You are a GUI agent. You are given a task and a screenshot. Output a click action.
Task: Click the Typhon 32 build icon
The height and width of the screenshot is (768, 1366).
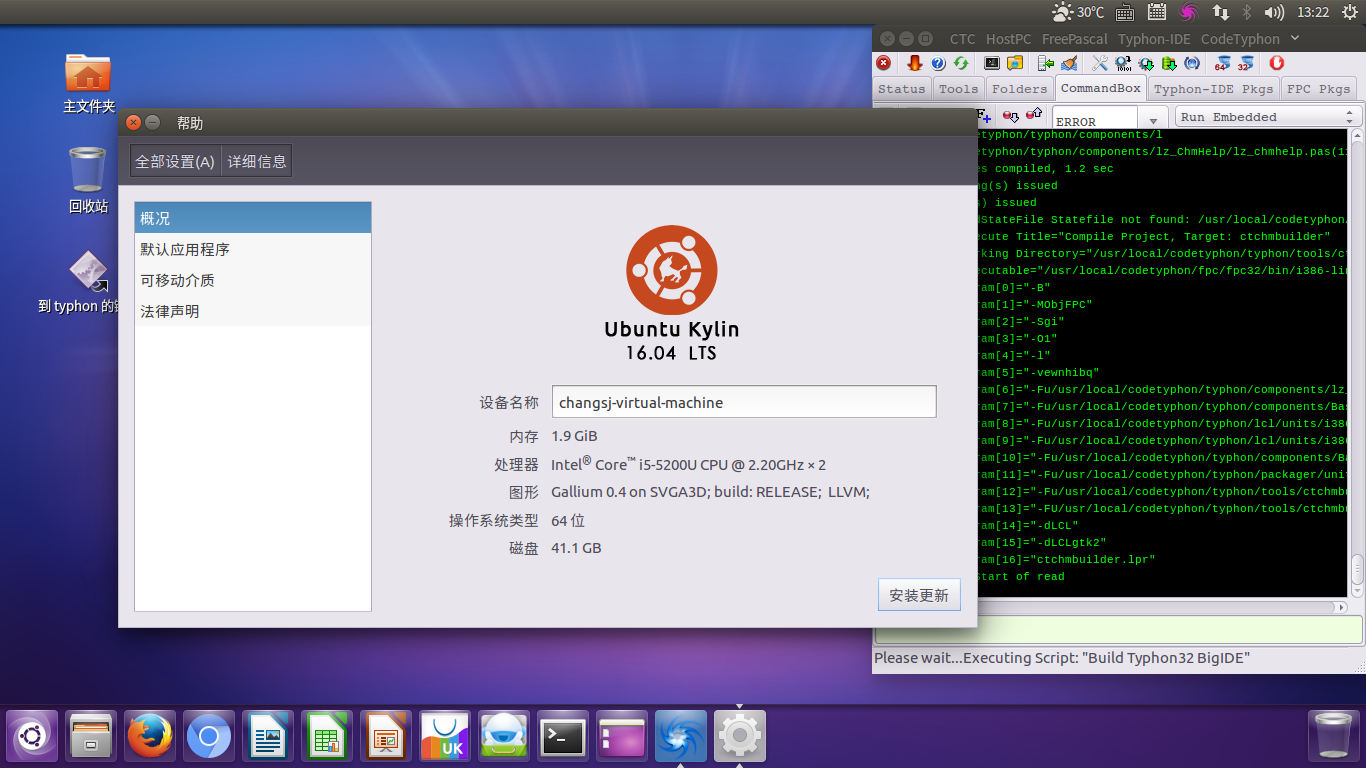[x=1245, y=63]
